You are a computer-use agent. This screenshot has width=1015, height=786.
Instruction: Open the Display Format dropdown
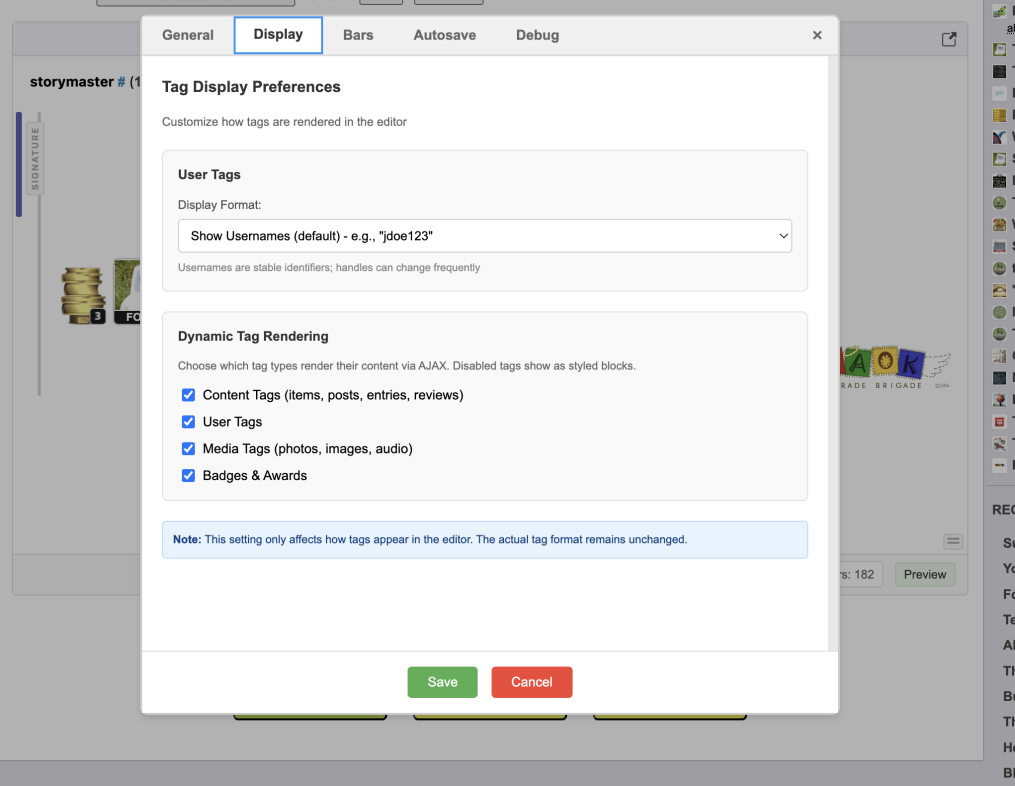(x=485, y=236)
